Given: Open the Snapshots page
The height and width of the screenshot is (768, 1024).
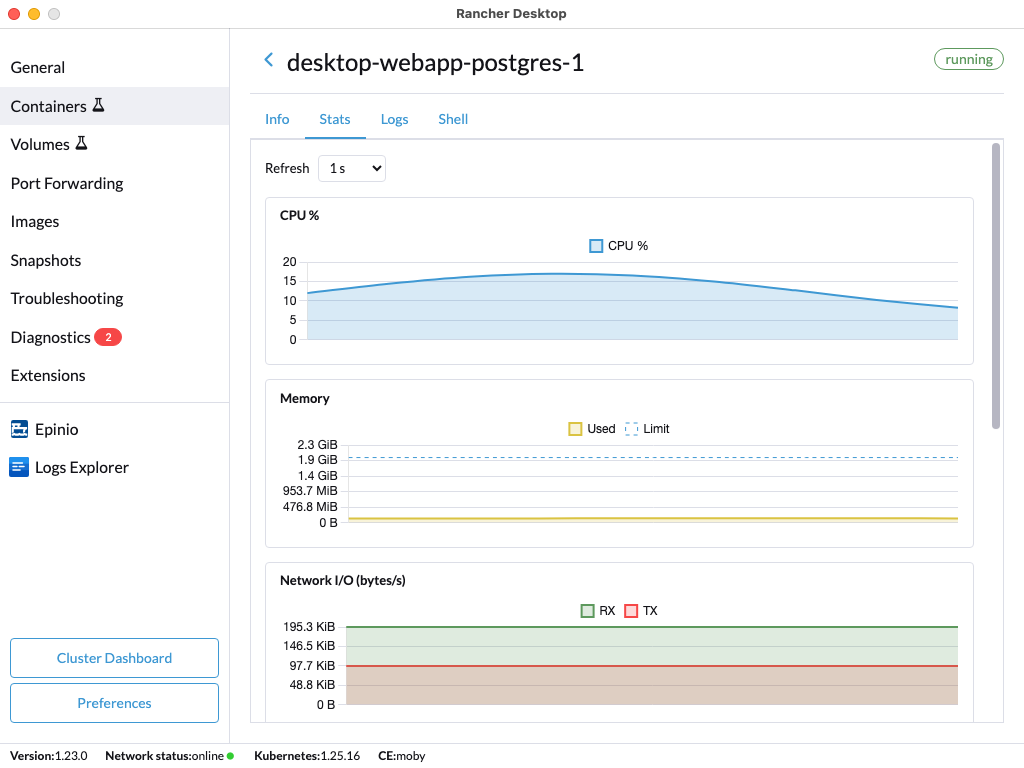Looking at the screenshot, I should pyautogui.click(x=114, y=260).
